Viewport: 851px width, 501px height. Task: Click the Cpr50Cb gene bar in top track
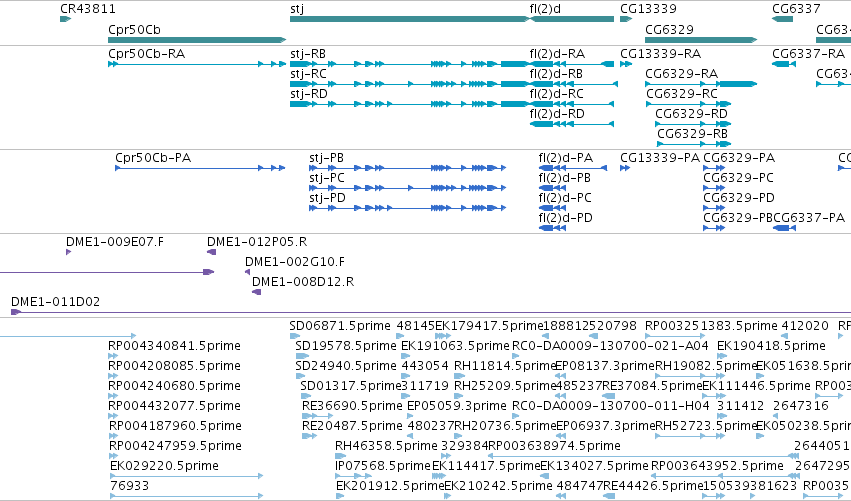(197, 40)
